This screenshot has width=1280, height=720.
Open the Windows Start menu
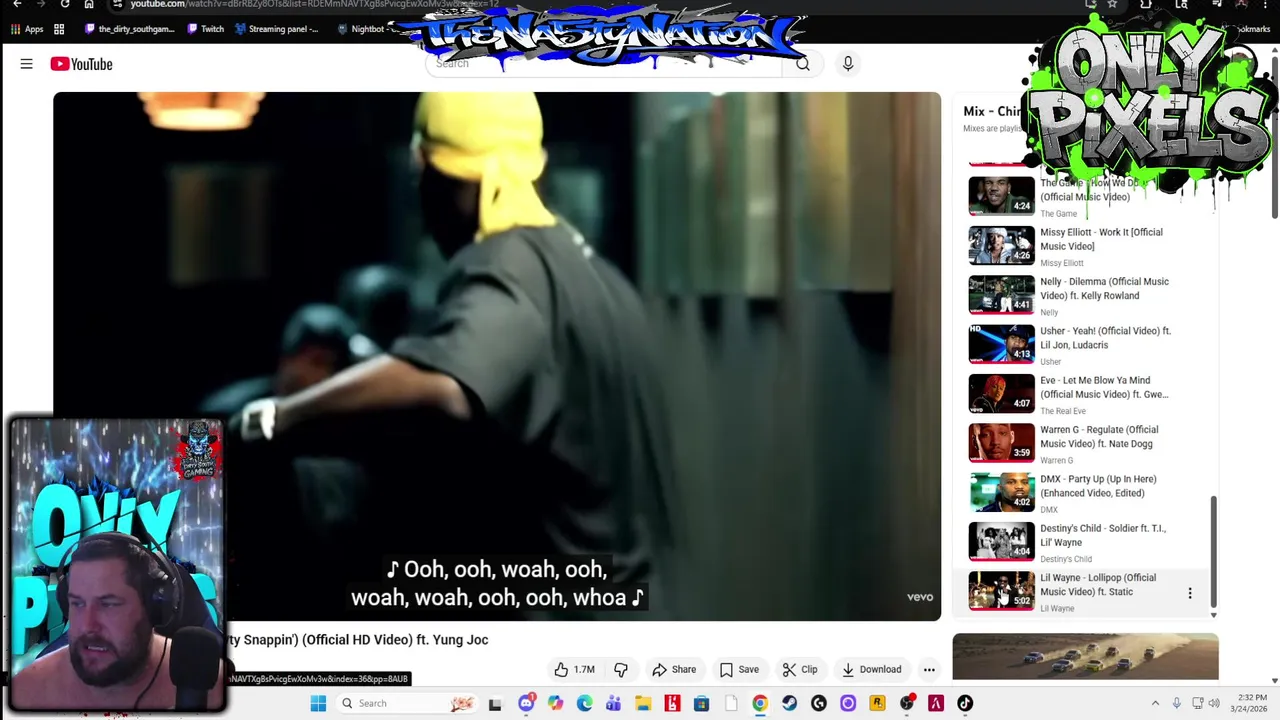[x=318, y=703]
